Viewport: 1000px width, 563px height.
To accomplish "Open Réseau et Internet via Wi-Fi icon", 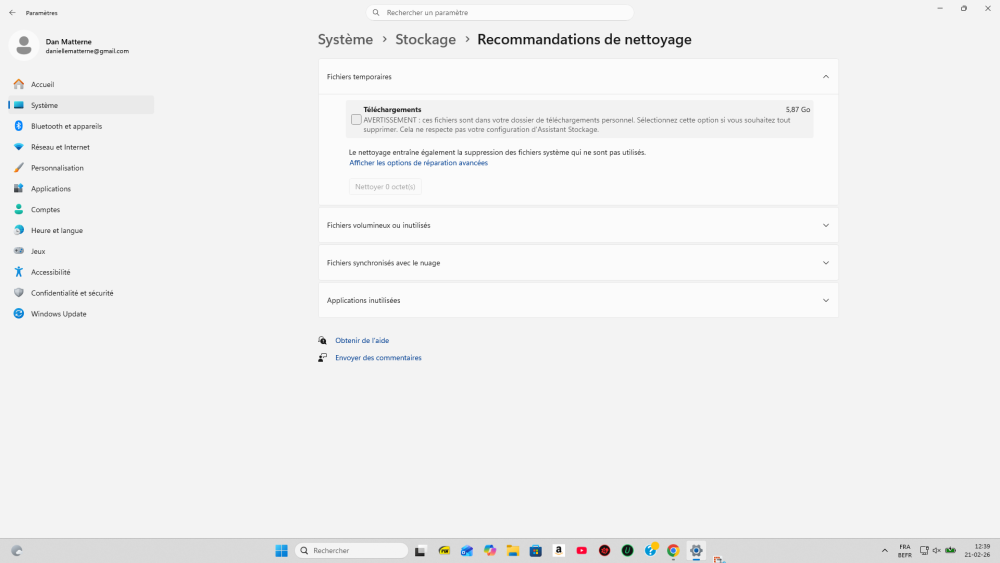I will [x=19, y=147].
